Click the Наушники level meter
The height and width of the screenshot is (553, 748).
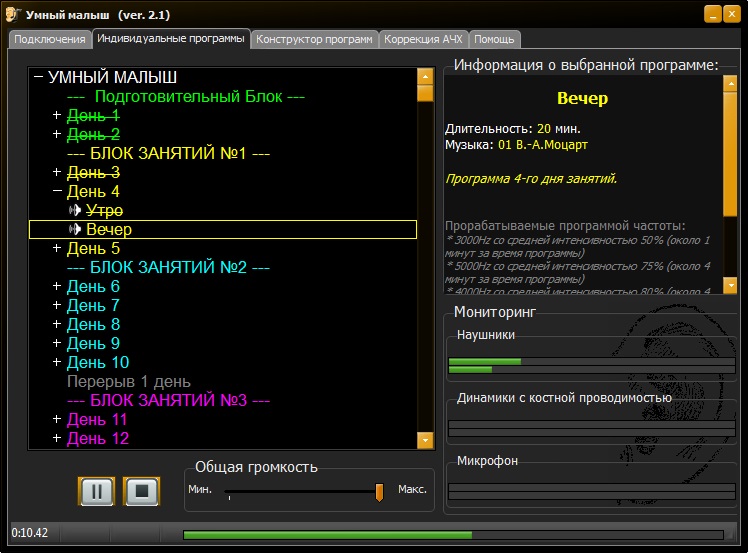click(x=592, y=365)
